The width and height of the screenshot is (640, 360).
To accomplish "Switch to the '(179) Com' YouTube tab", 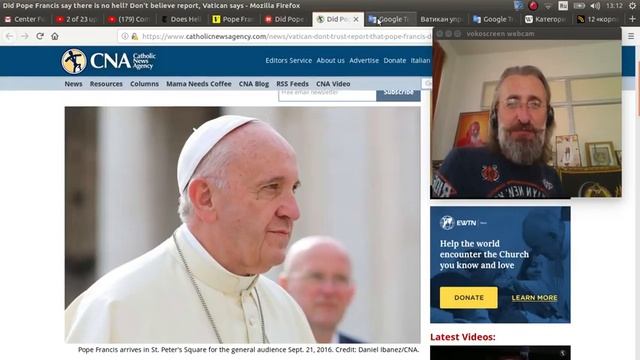I will (130, 19).
